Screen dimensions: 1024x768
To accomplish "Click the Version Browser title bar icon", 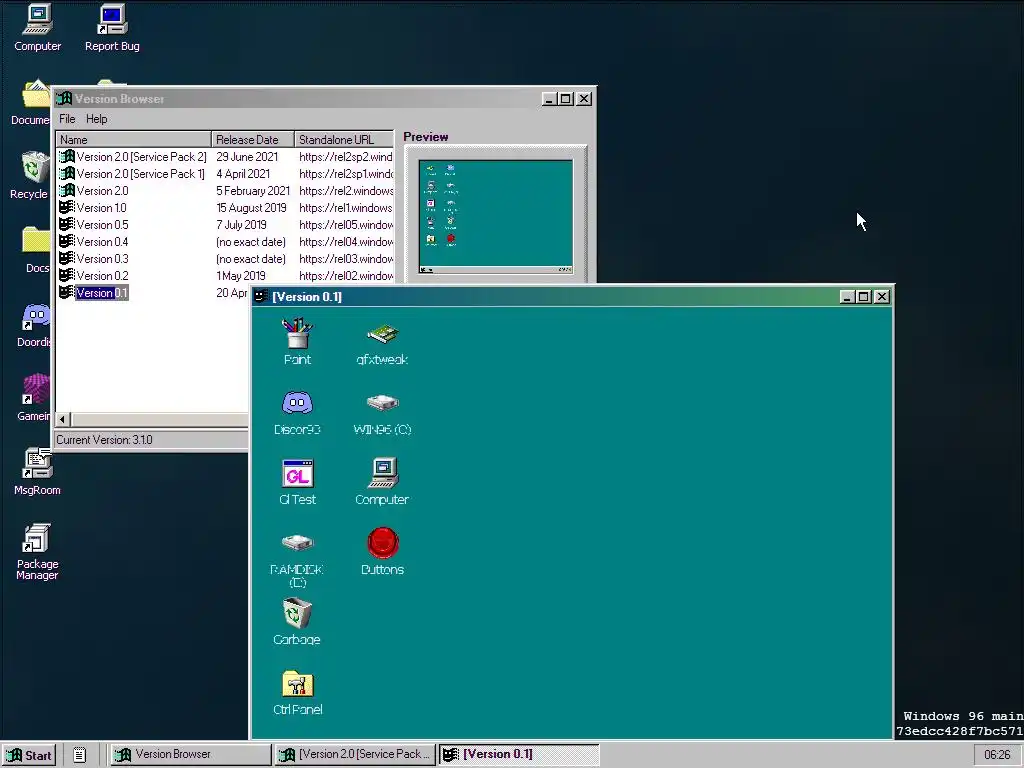I will point(63,99).
